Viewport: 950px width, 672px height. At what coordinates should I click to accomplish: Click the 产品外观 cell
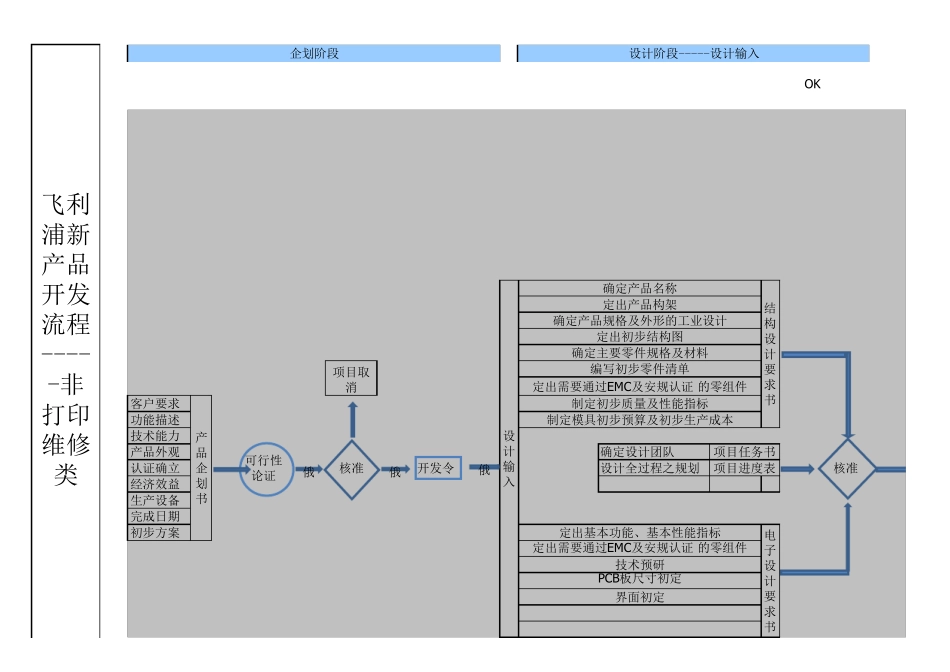[159, 452]
